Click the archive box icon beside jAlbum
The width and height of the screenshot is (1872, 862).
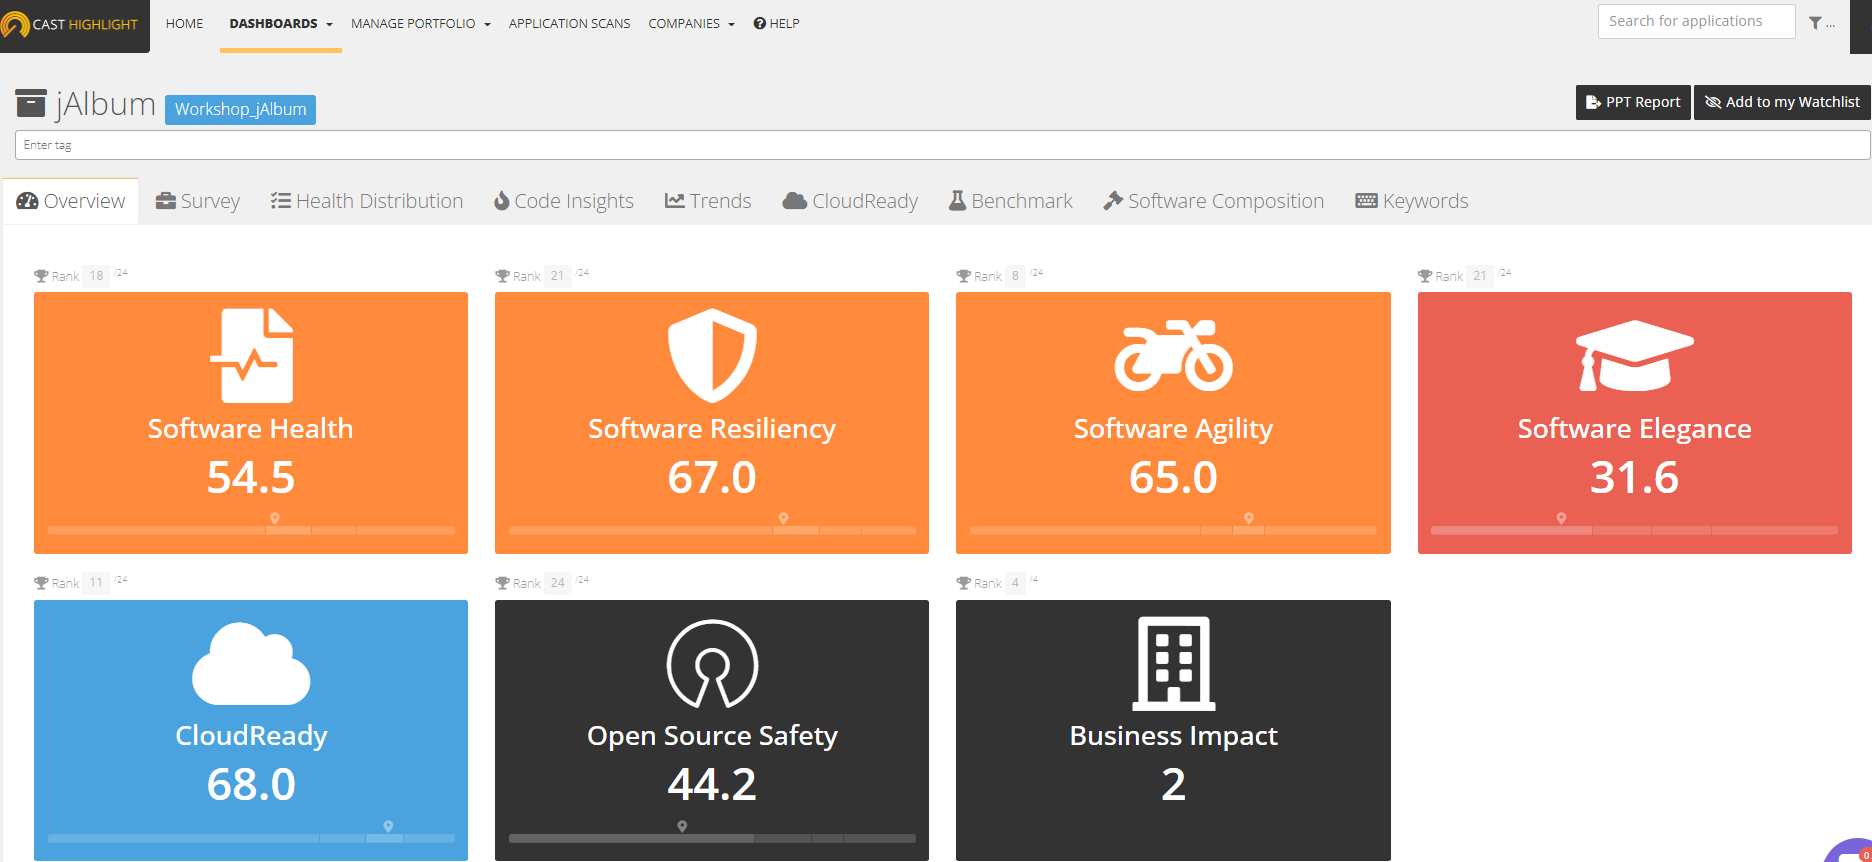tap(31, 103)
